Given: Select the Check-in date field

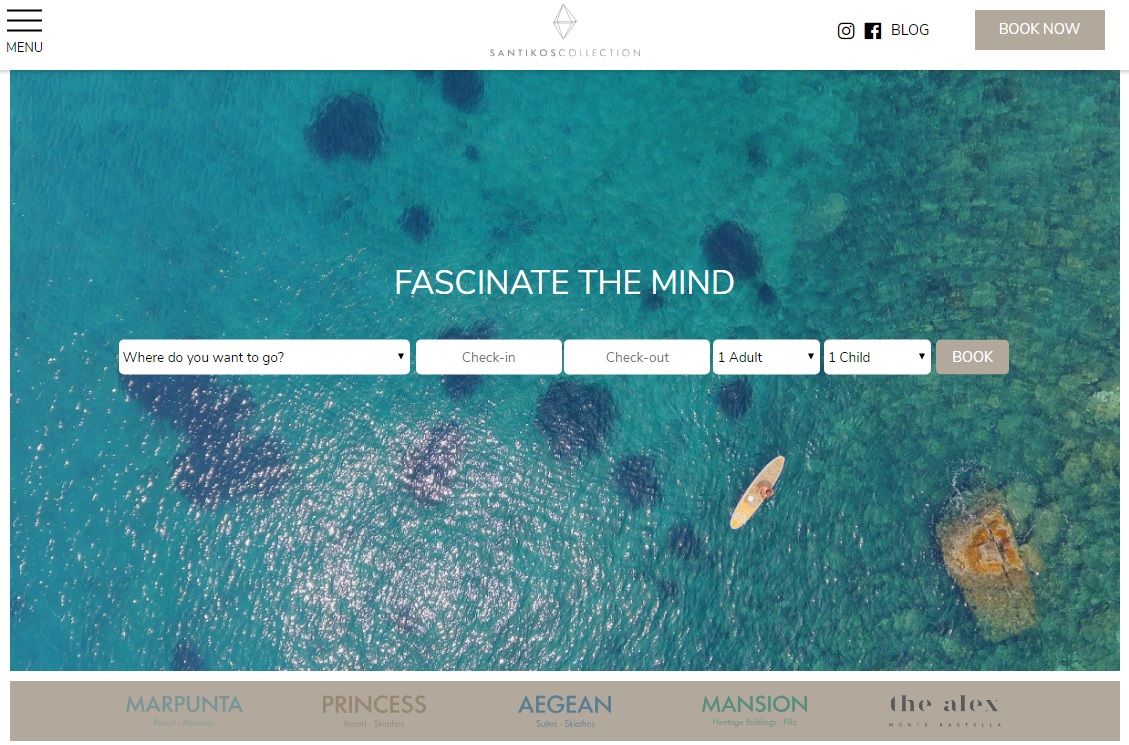Looking at the screenshot, I should pyautogui.click(x=488, y=357).
